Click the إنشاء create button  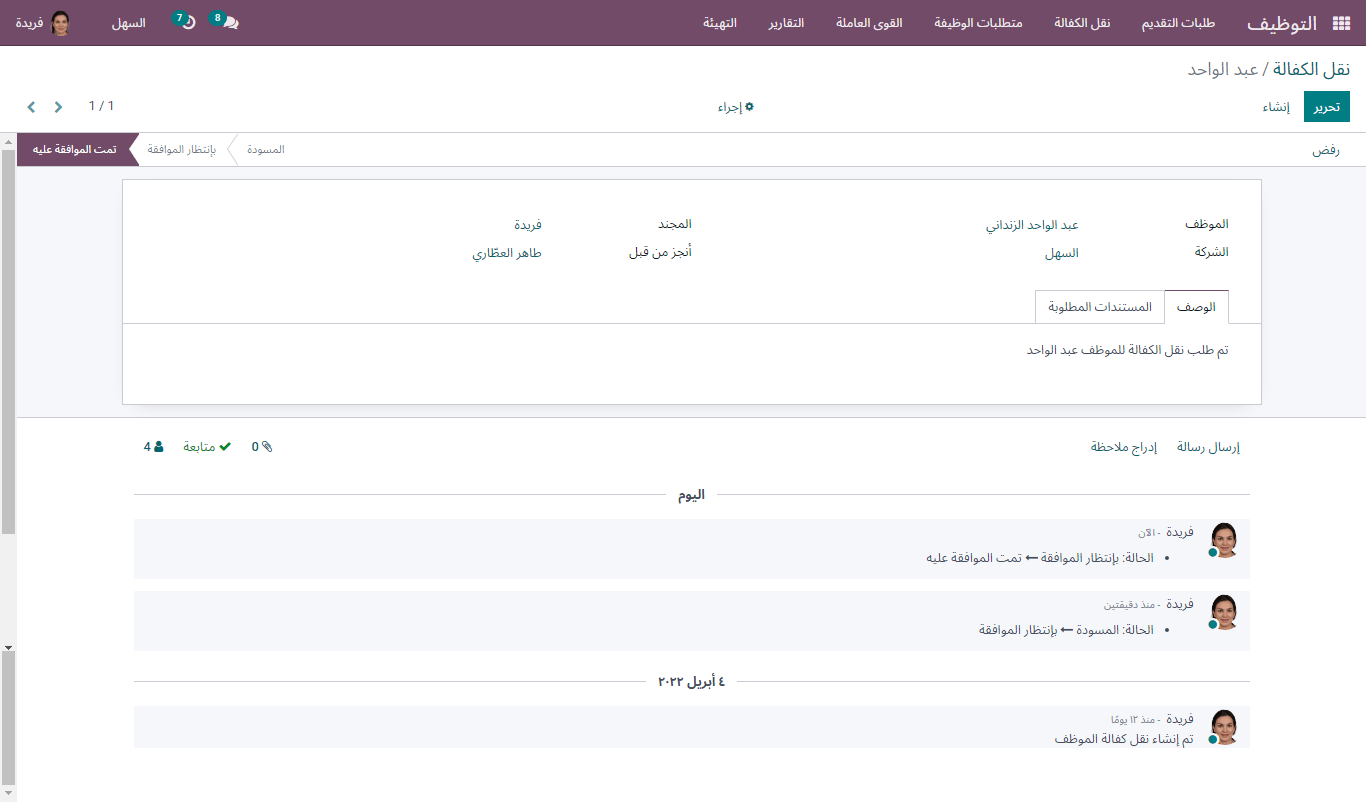tap(1275, 107)
